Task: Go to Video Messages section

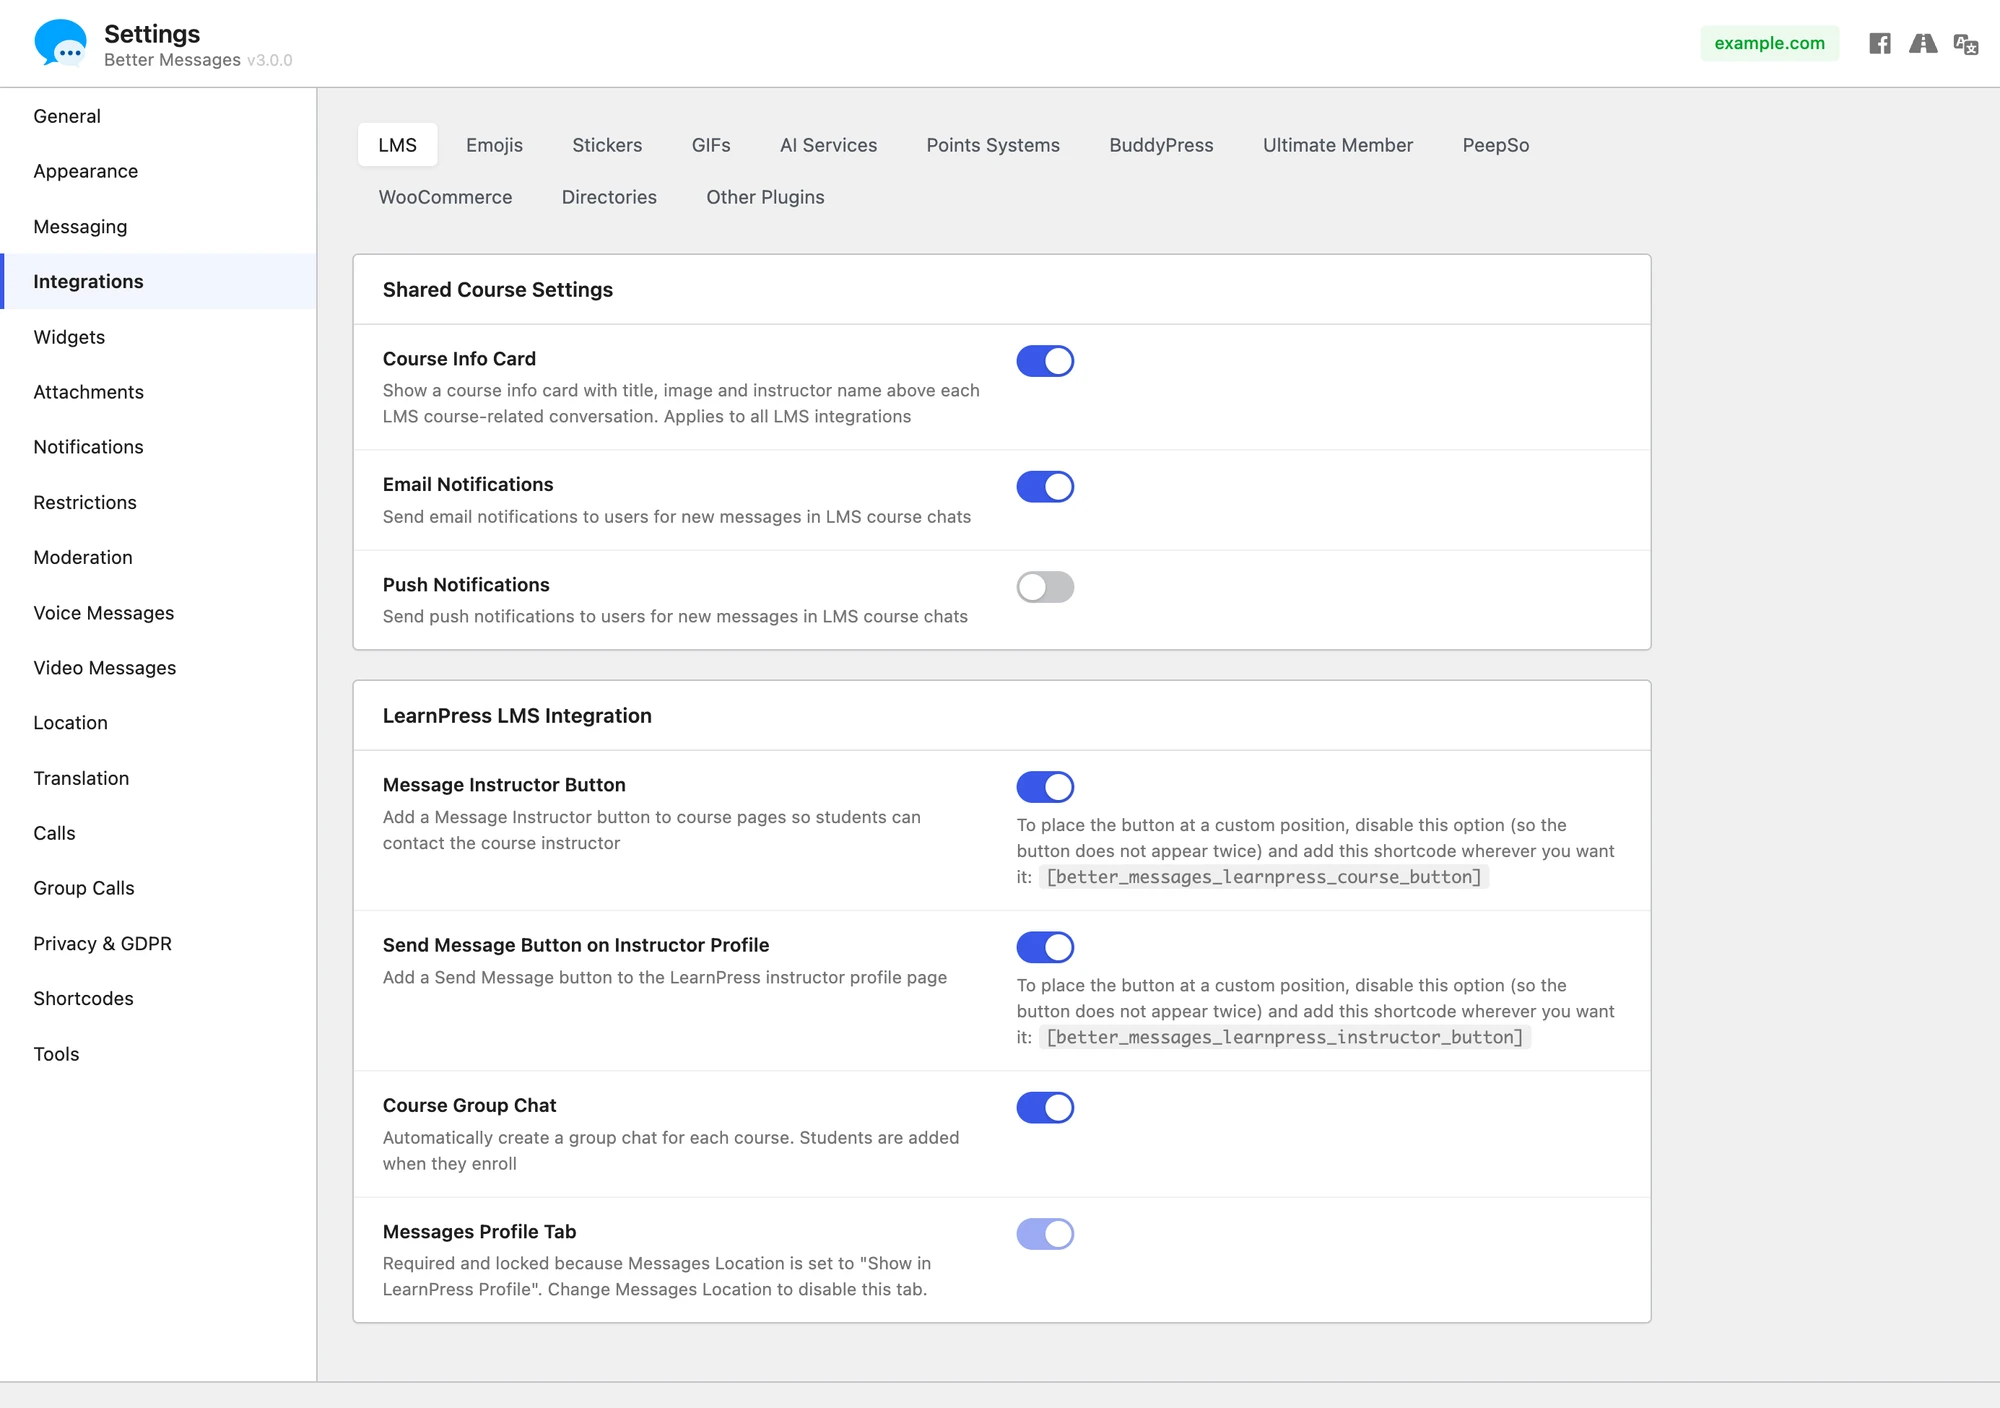Action: click(158, 668)
